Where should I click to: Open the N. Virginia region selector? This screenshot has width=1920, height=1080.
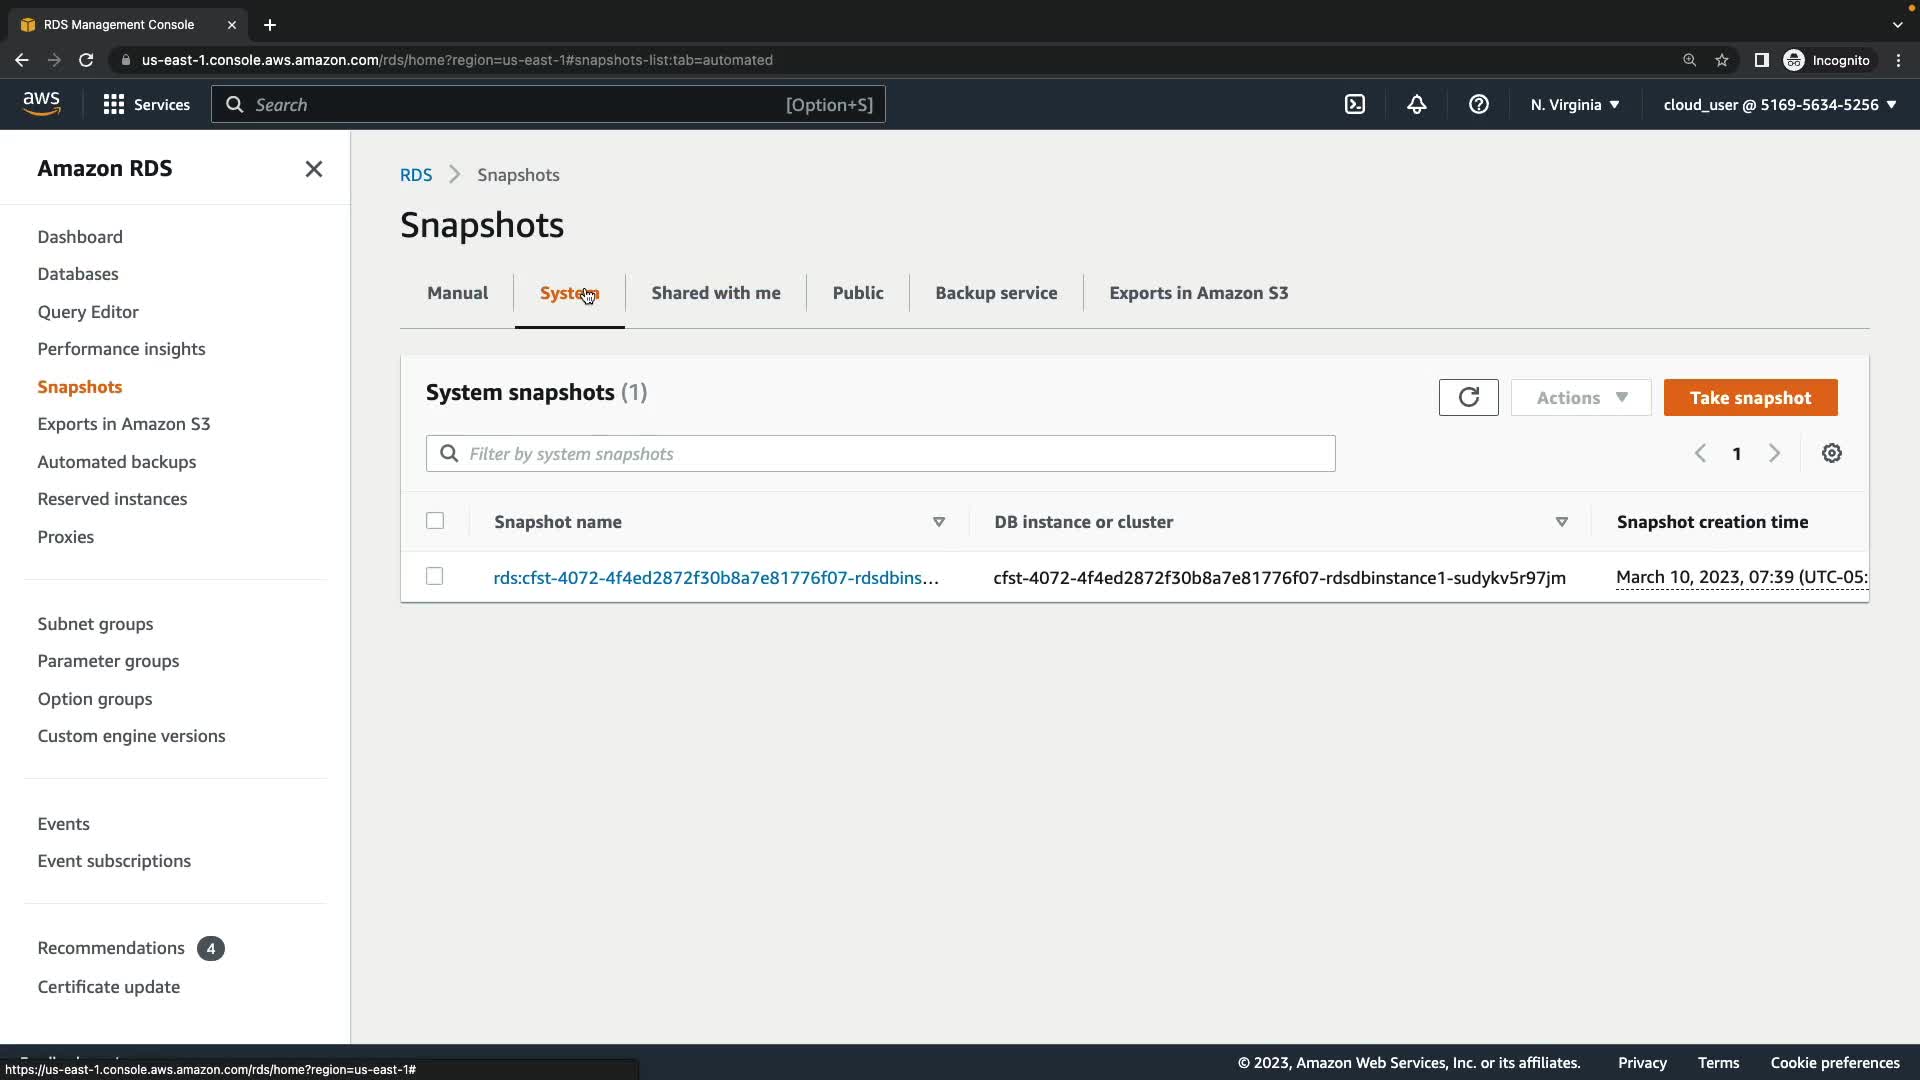coord(1574,104)
